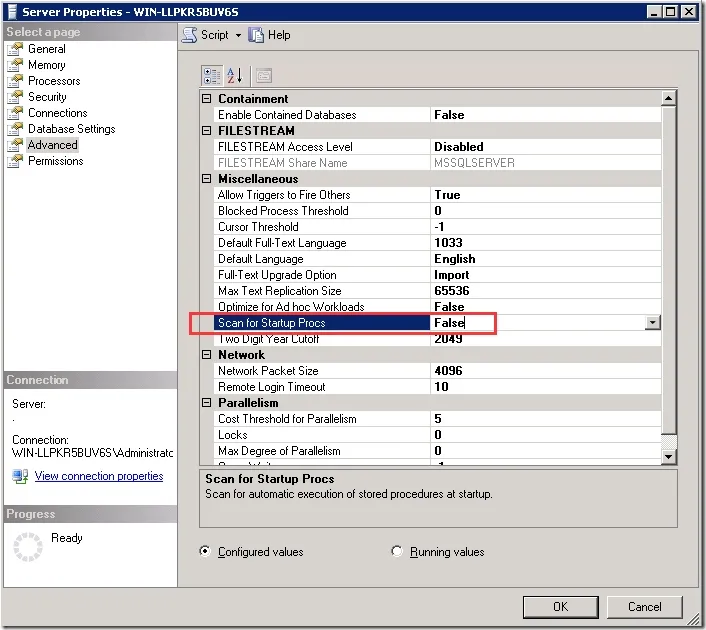The height and width of the screenshot is (630, 706).
Task: Click the server icon in the title bar
Action: click(12, 11)
